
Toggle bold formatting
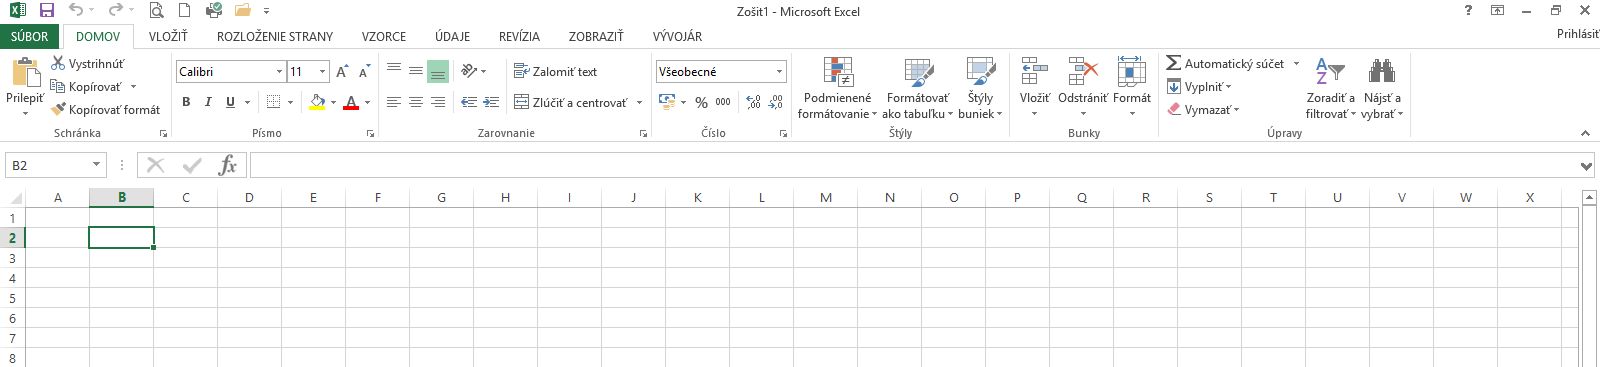tap(186, 102)
